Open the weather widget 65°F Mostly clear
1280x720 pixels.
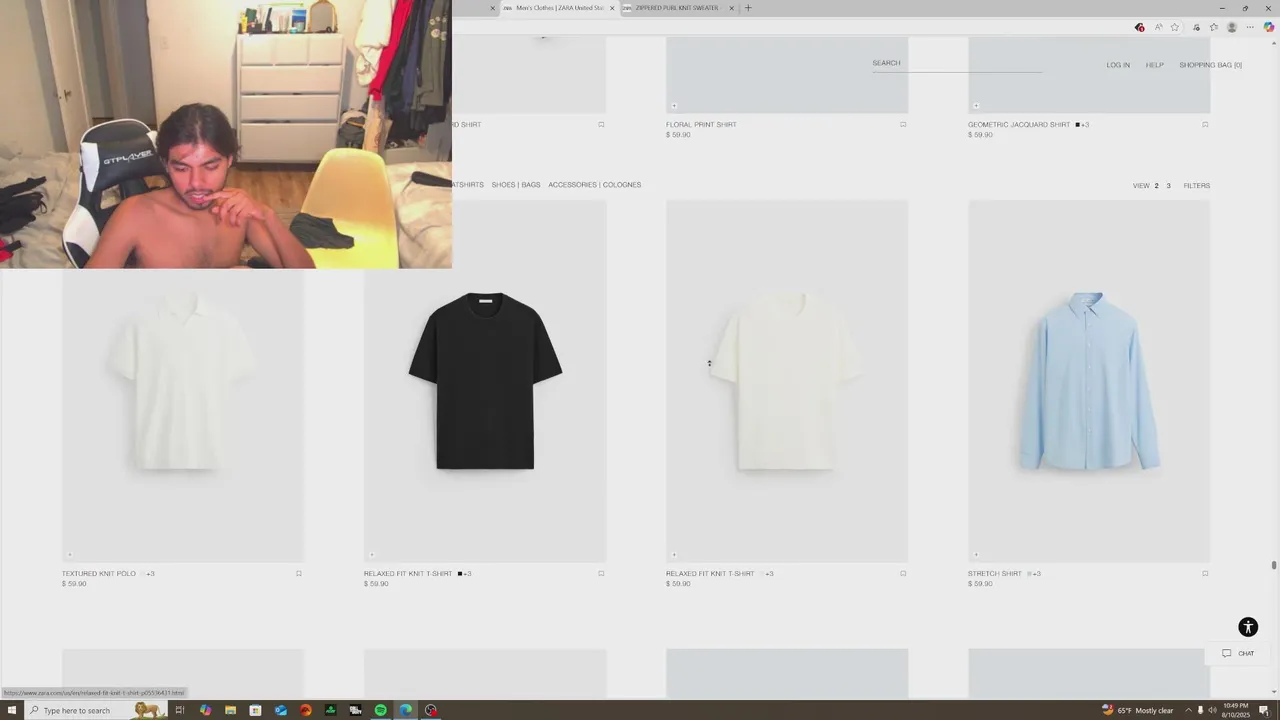pyautogui.click(x=1137, y=710)
